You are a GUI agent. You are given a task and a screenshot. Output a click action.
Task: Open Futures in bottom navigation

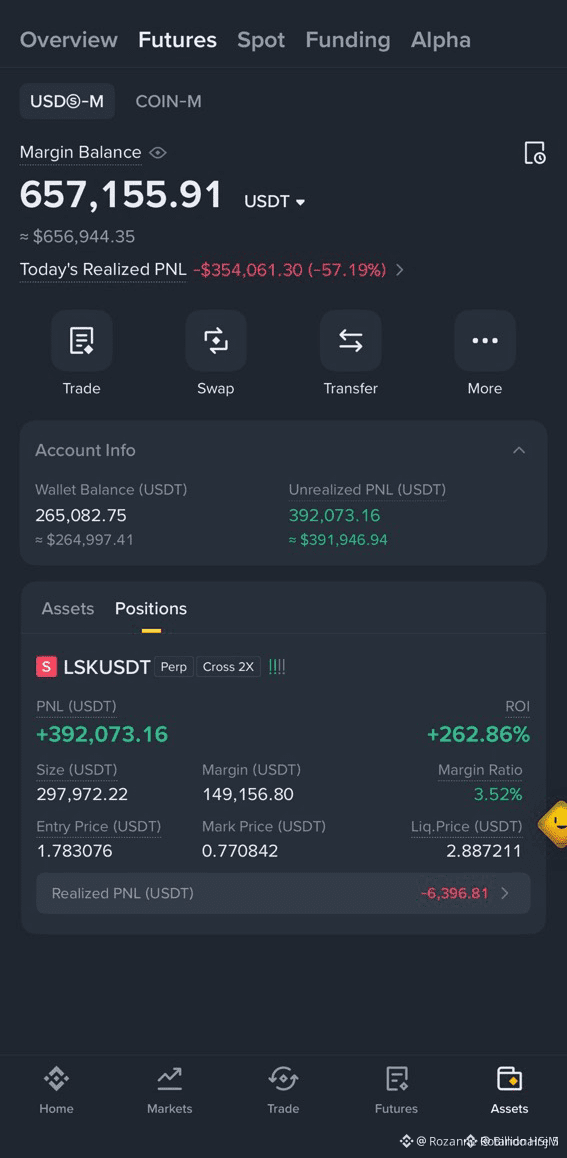click(x=396, y=1090)
